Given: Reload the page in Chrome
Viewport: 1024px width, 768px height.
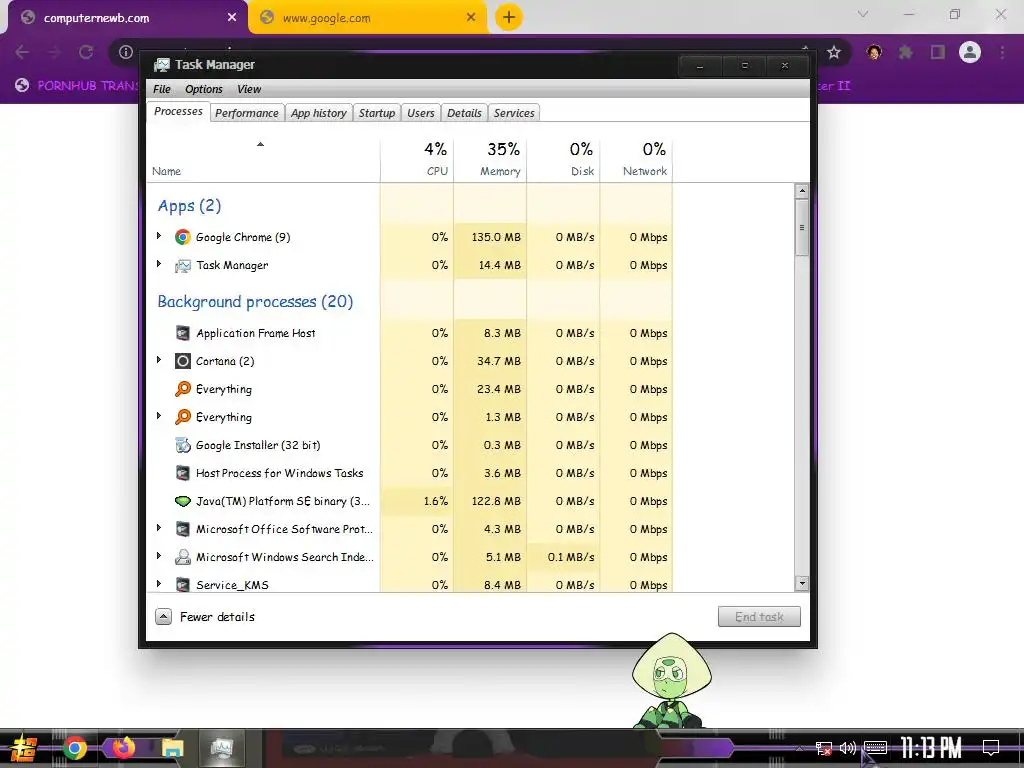Looking at the screenshot, I should [x=86, y=52].
